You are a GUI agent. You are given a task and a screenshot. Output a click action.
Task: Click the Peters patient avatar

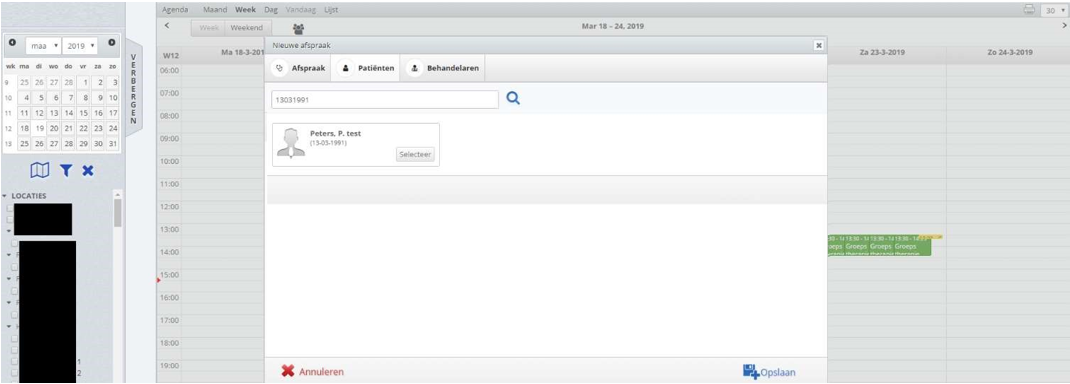click(291, 143)
